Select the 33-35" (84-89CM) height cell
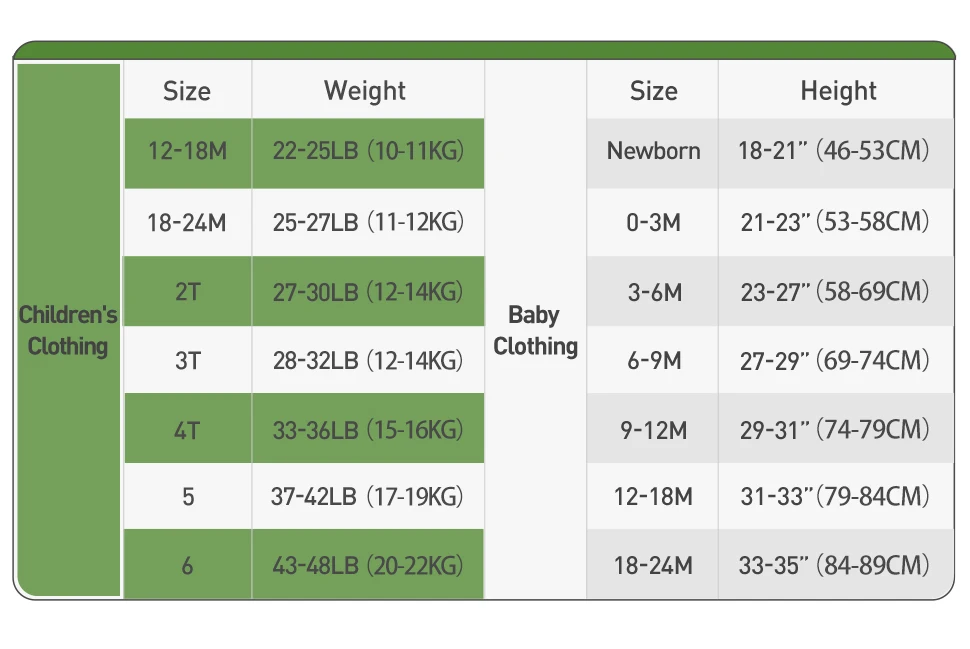The width and height of the screenshot is (970, 649). tap(834, 565)
